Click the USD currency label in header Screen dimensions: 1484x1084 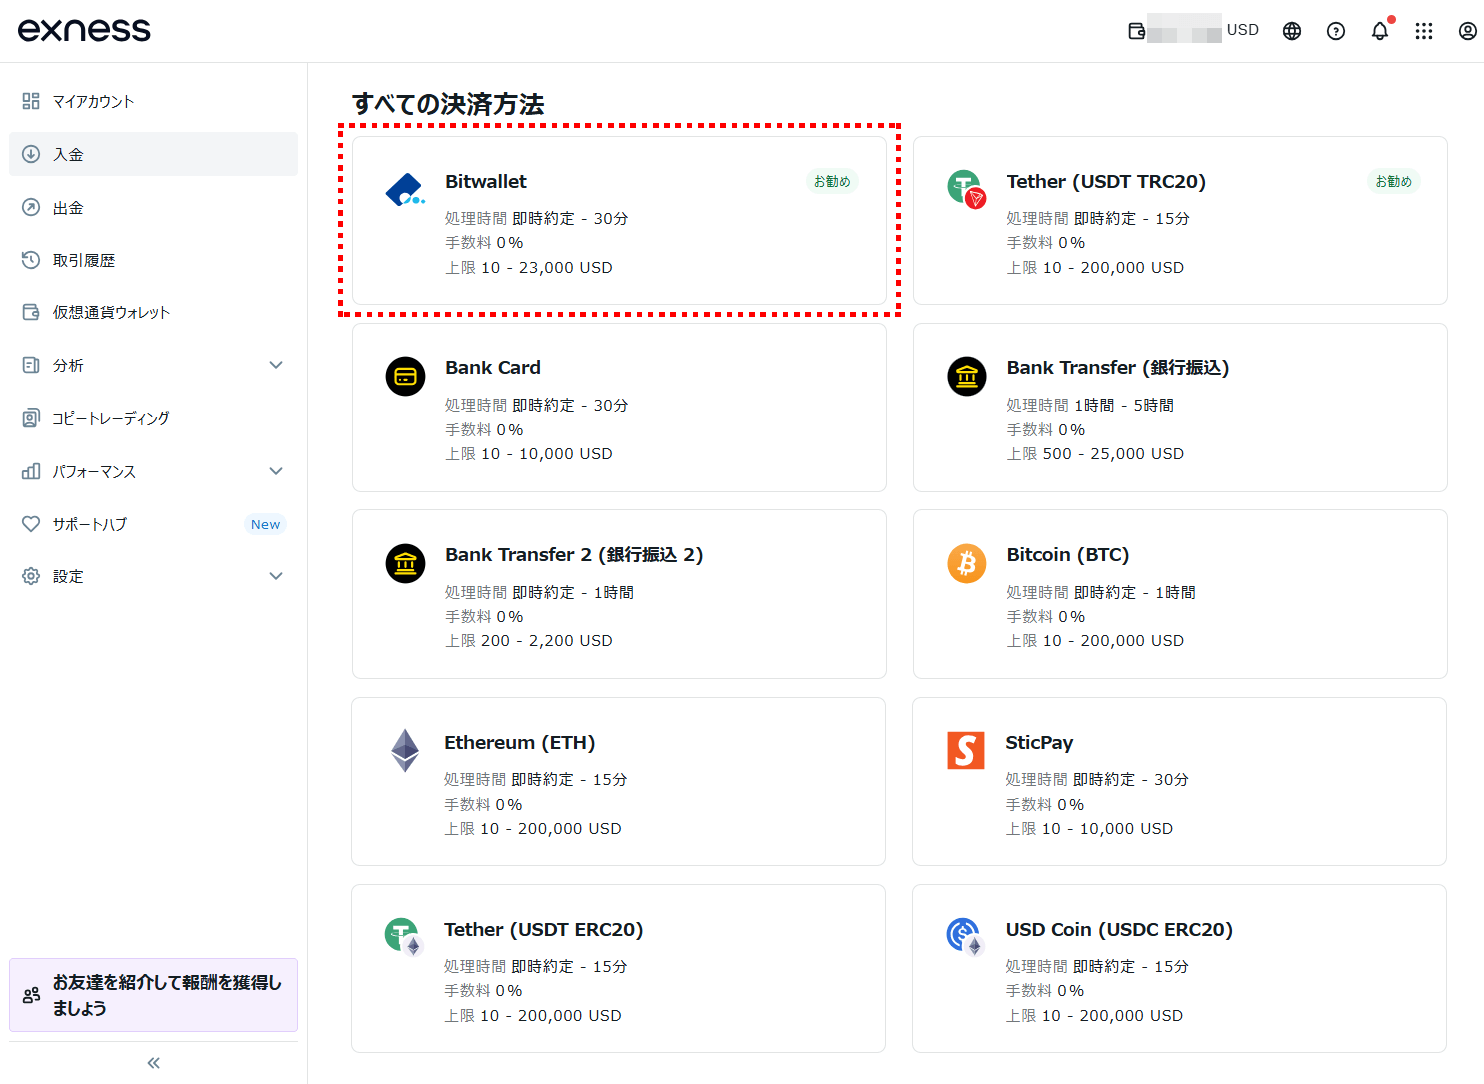(1243, 30)
